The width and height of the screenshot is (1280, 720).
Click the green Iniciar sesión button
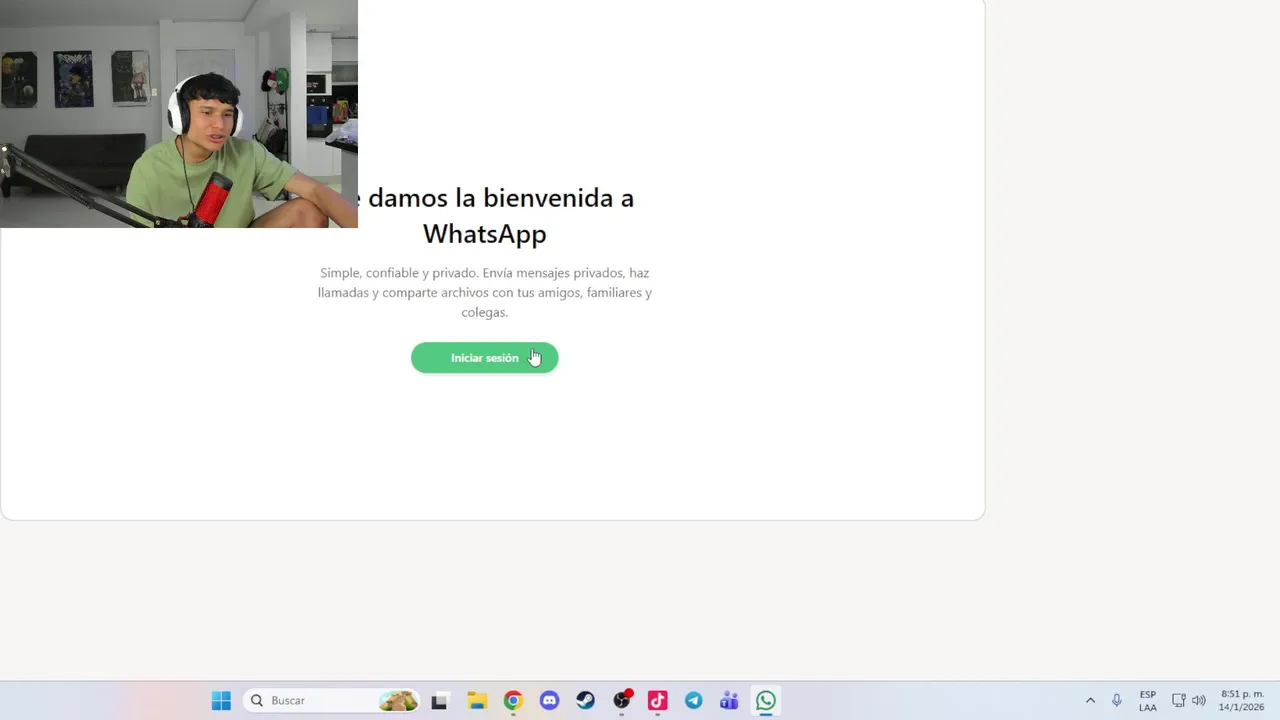pyautogui.click(x=484, y=358)
